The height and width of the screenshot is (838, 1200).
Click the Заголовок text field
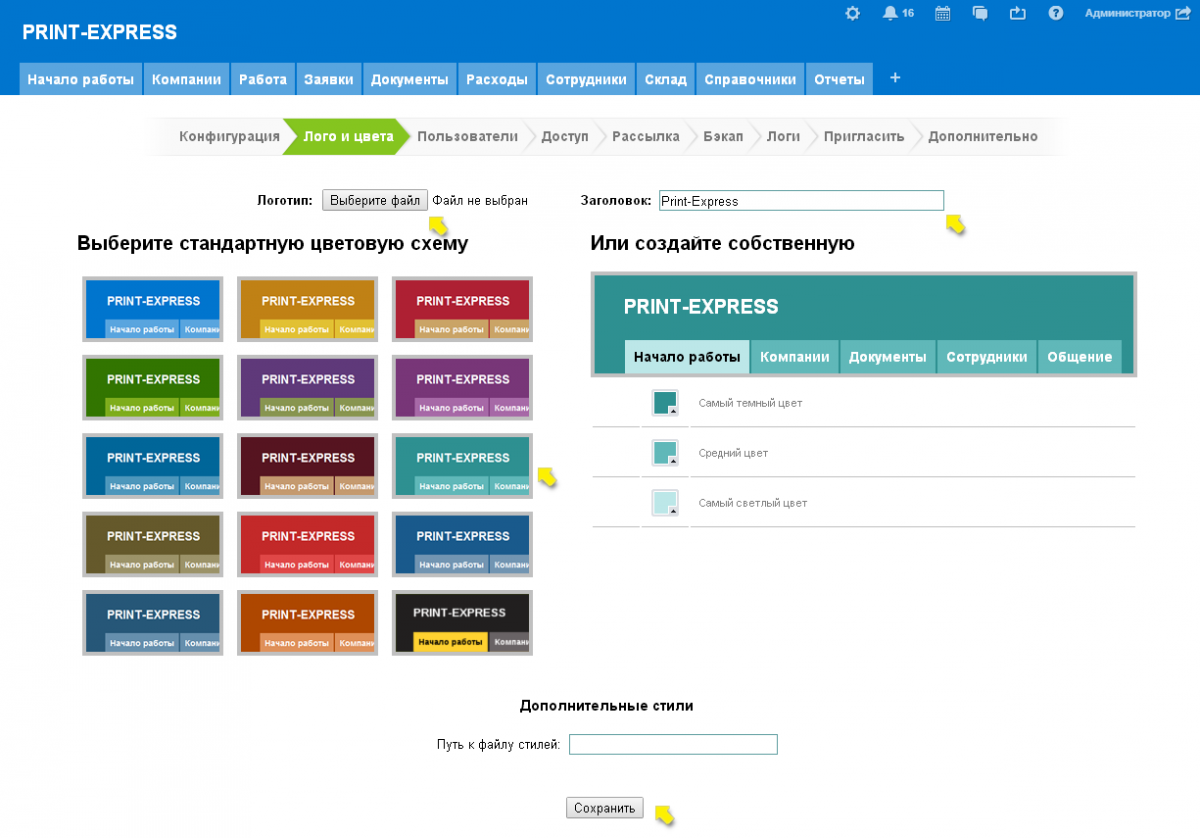coord(800,201)
